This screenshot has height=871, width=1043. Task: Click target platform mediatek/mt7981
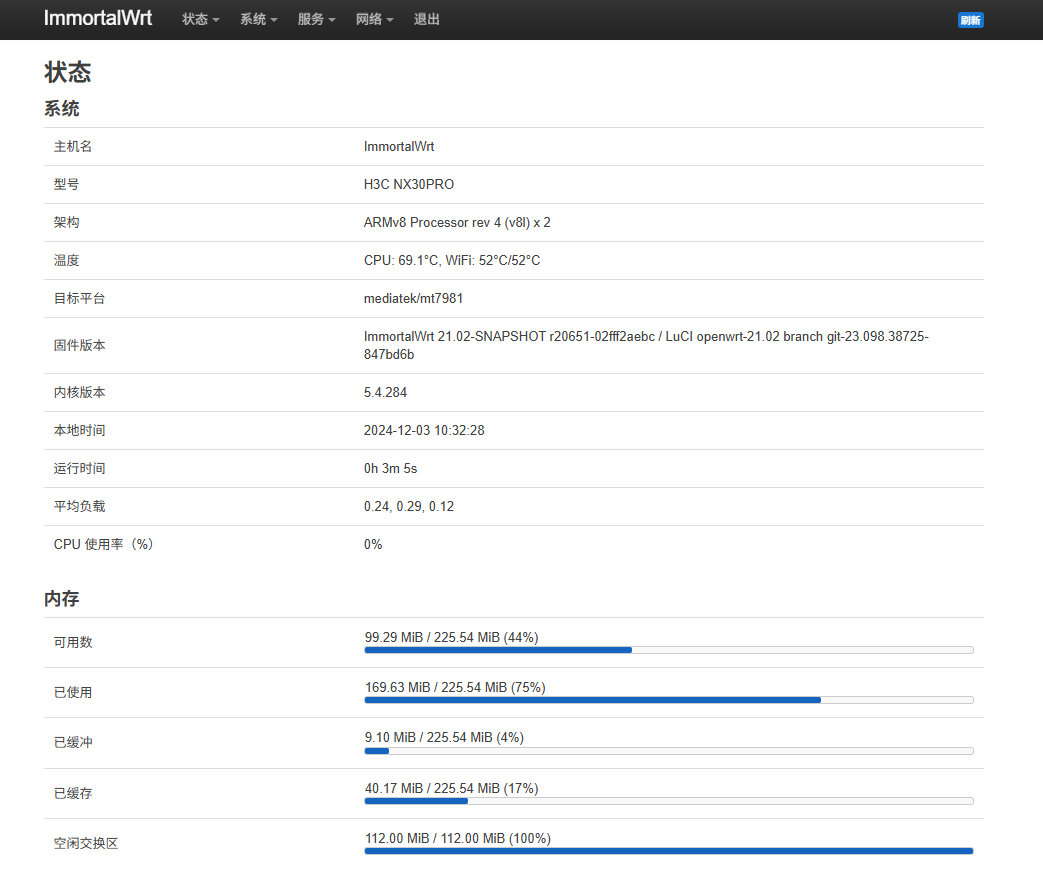coord(413,298)
